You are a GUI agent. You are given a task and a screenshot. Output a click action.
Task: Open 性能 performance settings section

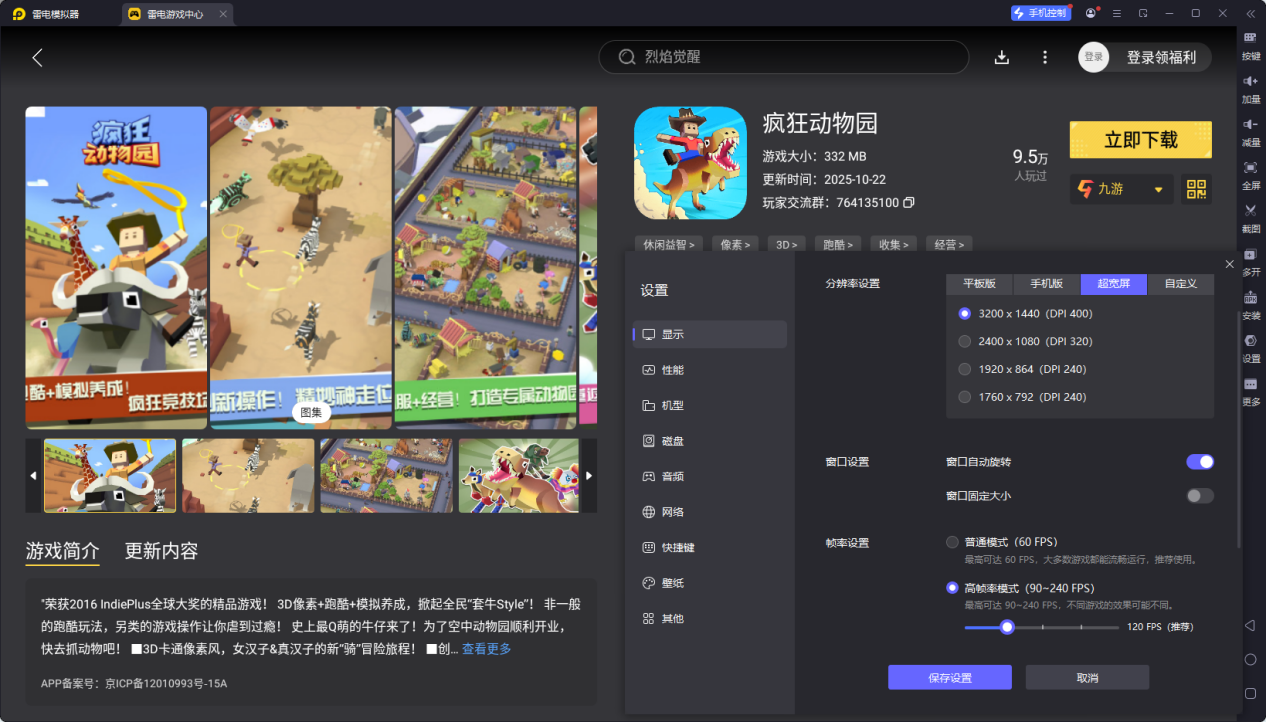709,370
